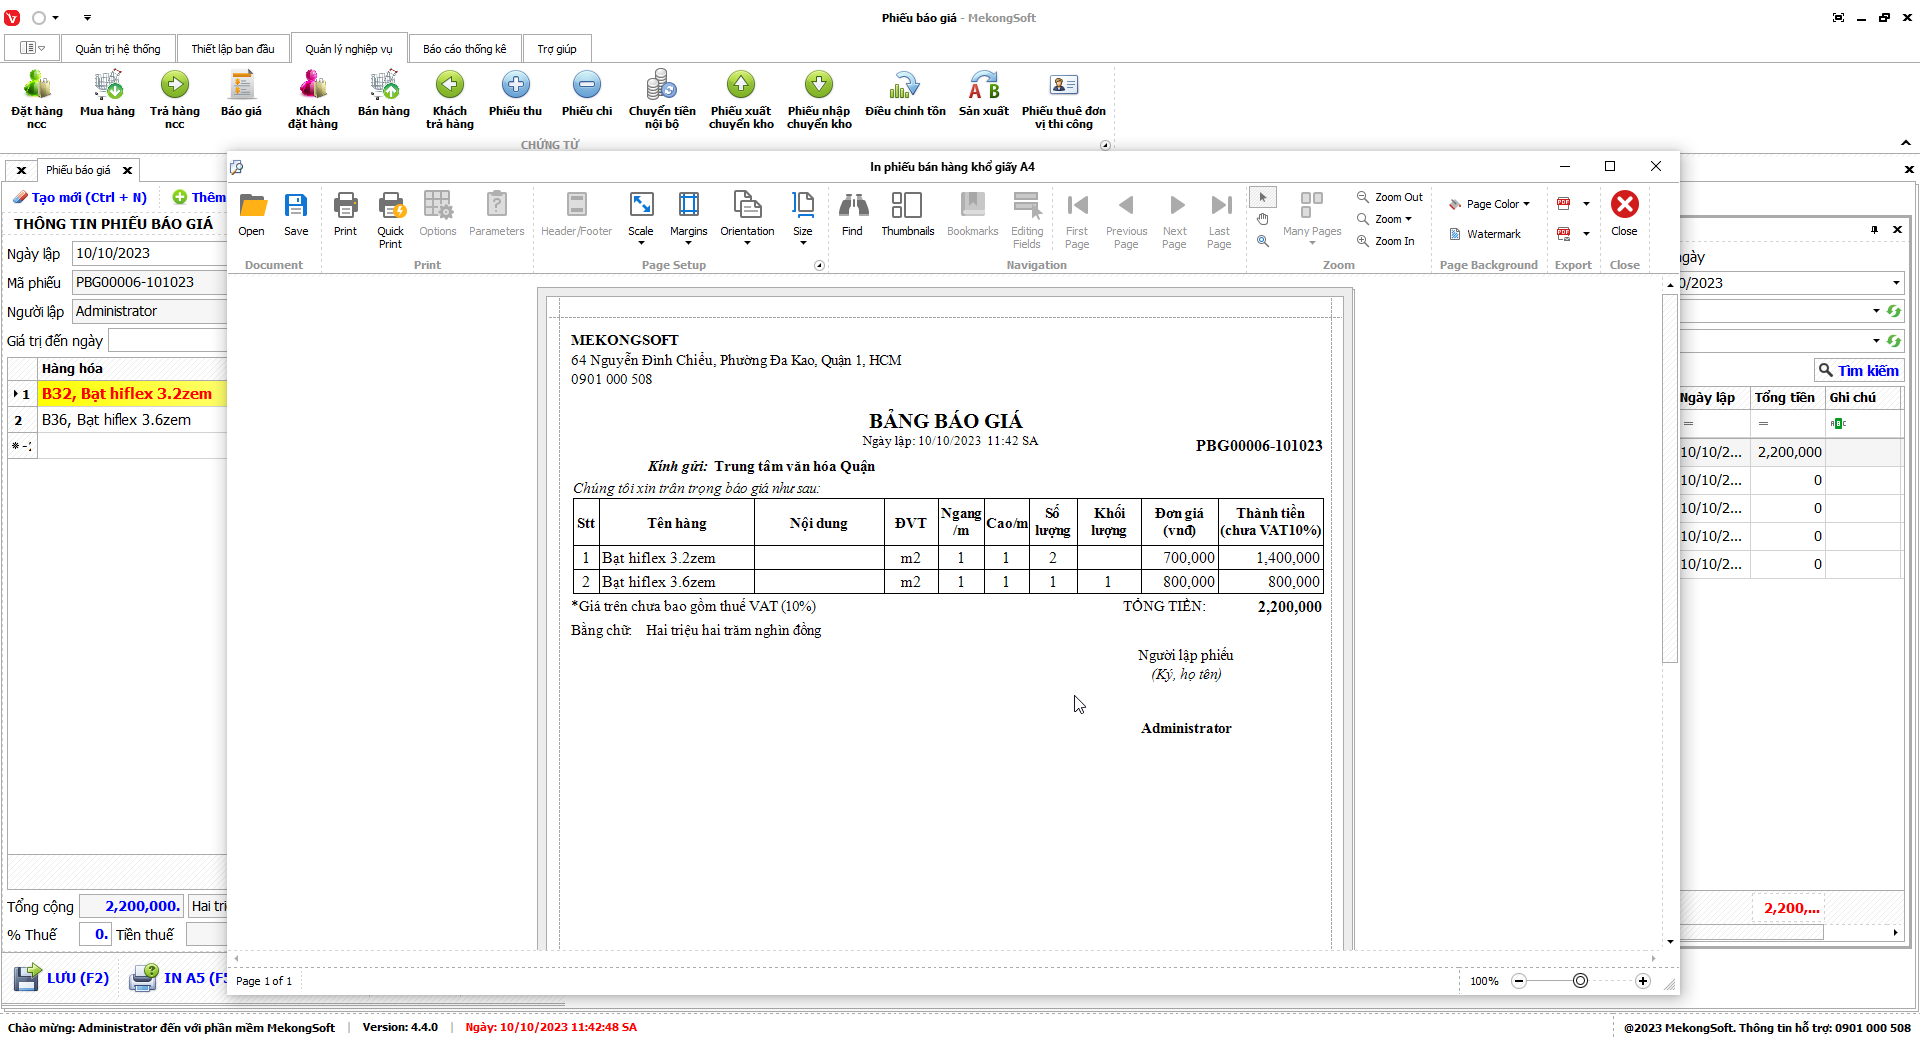Expand the Page Color dropdown

pyautogui.click(x=1490, y=204)
